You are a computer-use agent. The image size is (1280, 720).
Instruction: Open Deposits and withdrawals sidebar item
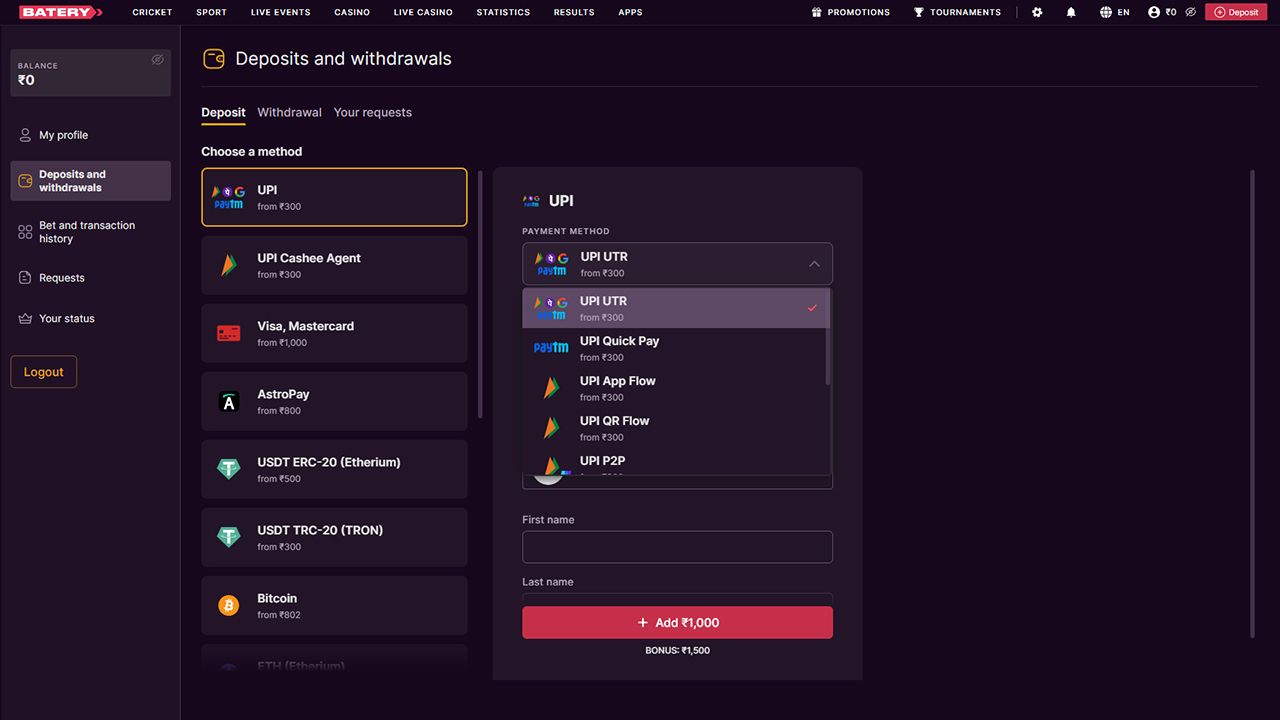pyautogui.click(x=90, y=181)
